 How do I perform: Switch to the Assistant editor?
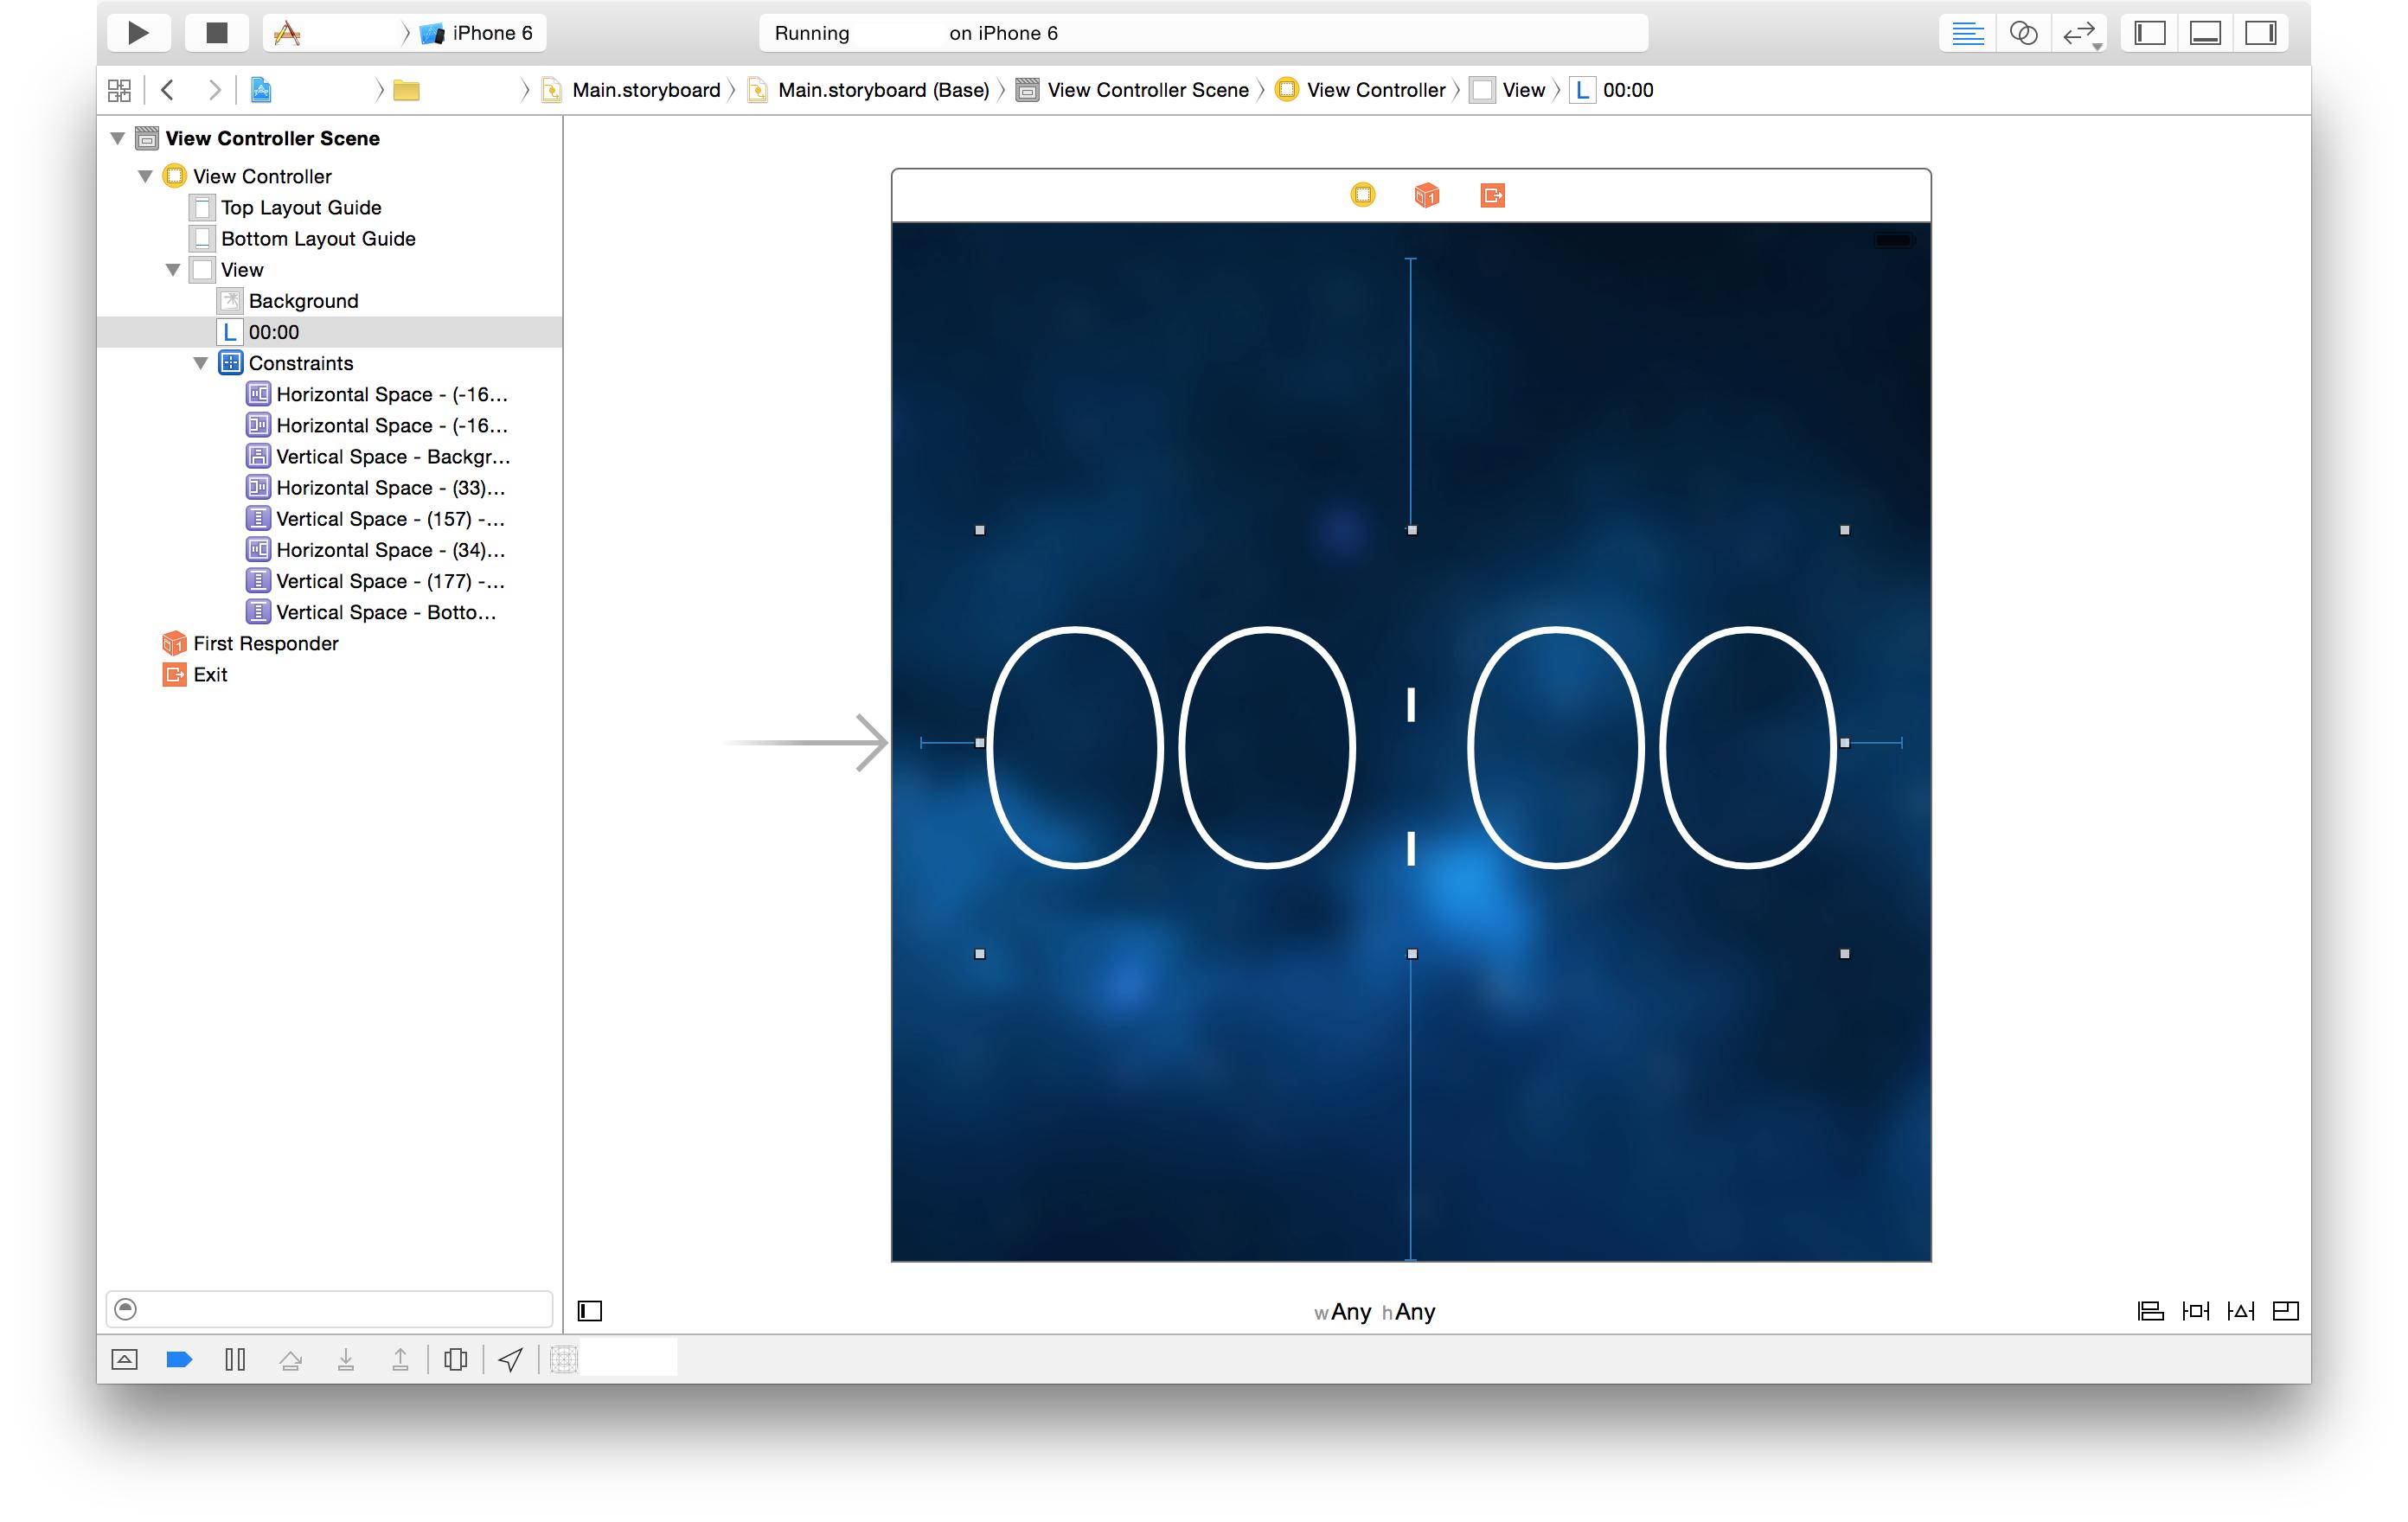point(2023,33)
